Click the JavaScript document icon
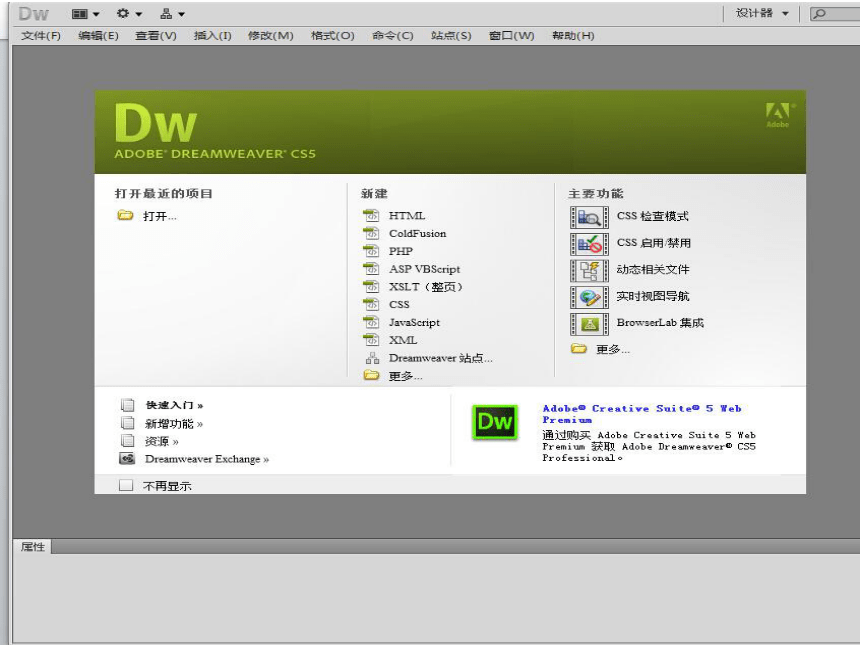Screen dimensions: 860x645 [371, 322]
